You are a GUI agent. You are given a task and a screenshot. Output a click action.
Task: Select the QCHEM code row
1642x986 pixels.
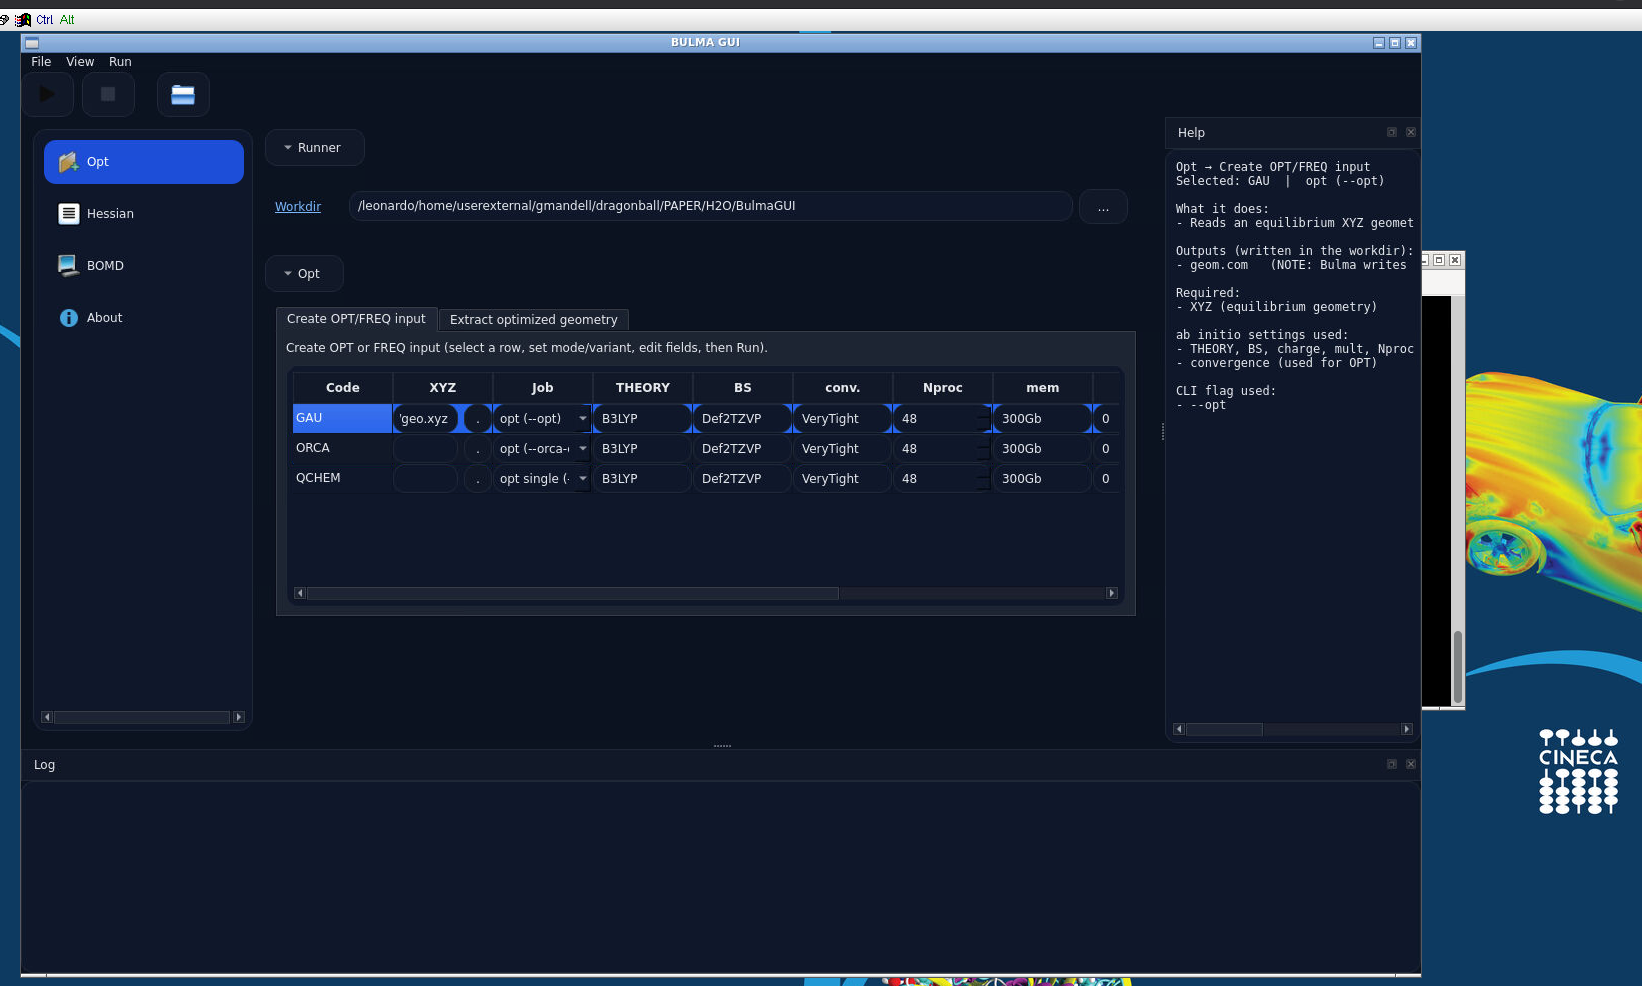pos(342,479)
